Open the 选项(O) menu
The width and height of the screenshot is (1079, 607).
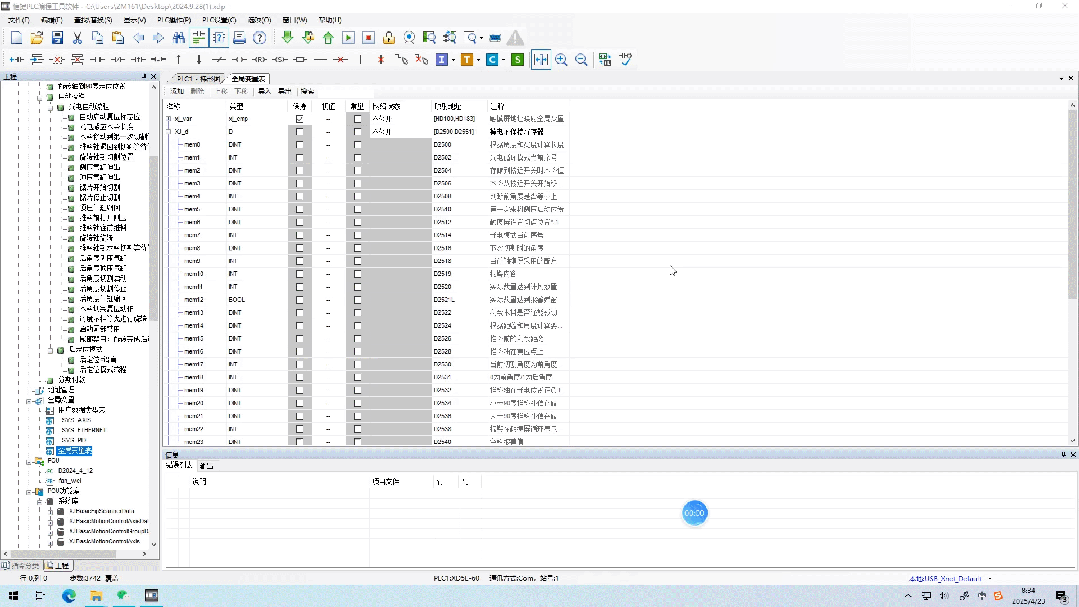coord(259,20)
